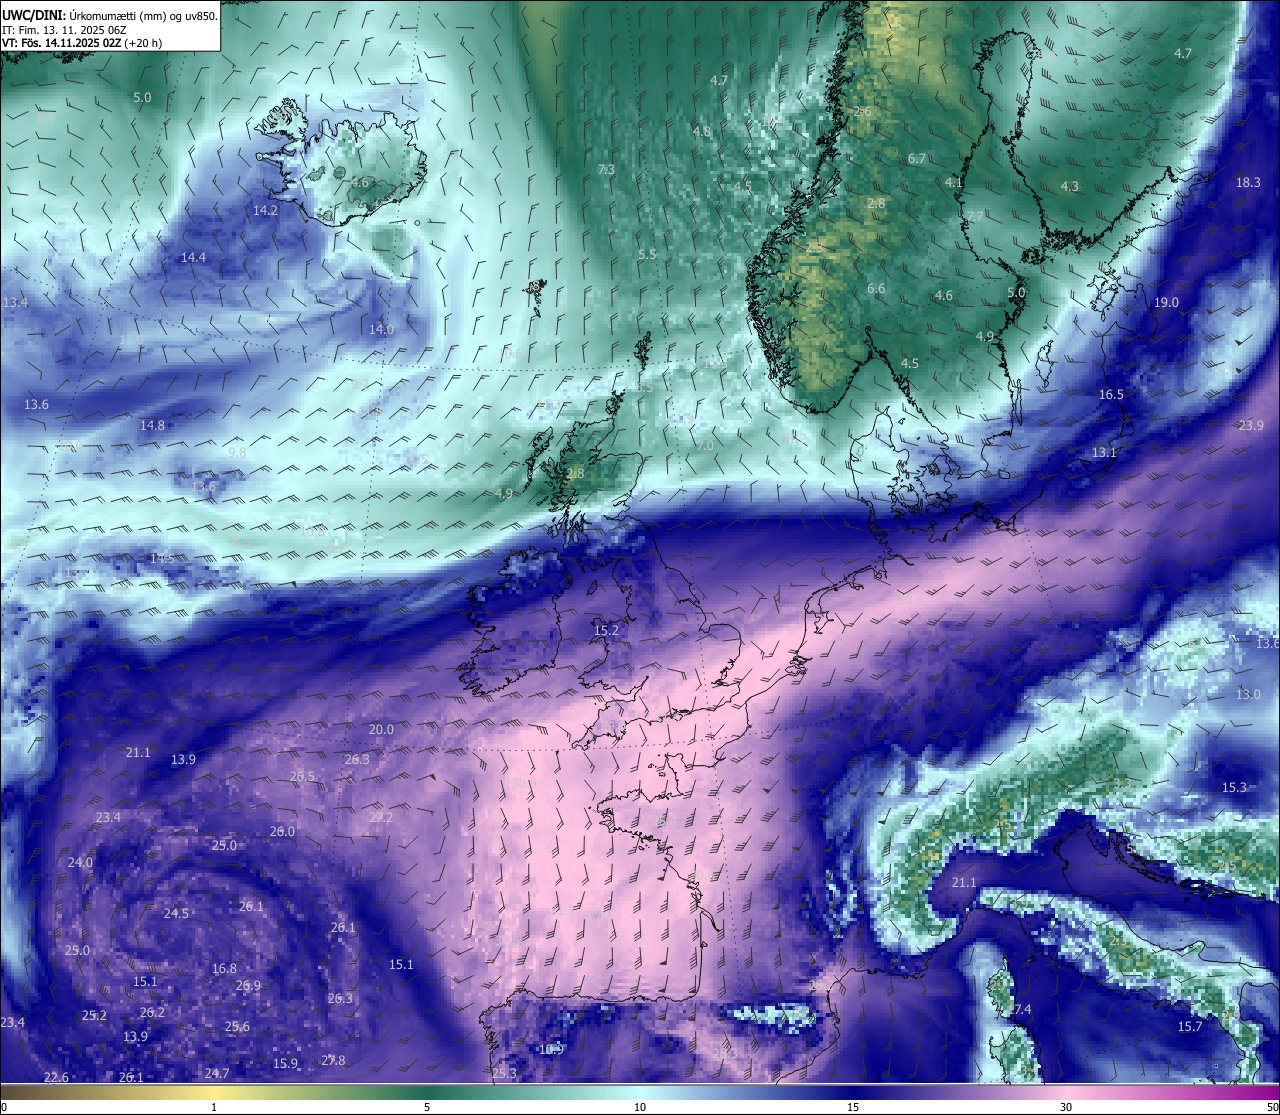Click the 23.9 value at the right edge
Screen dimensions: 1280x1115
1251,426
